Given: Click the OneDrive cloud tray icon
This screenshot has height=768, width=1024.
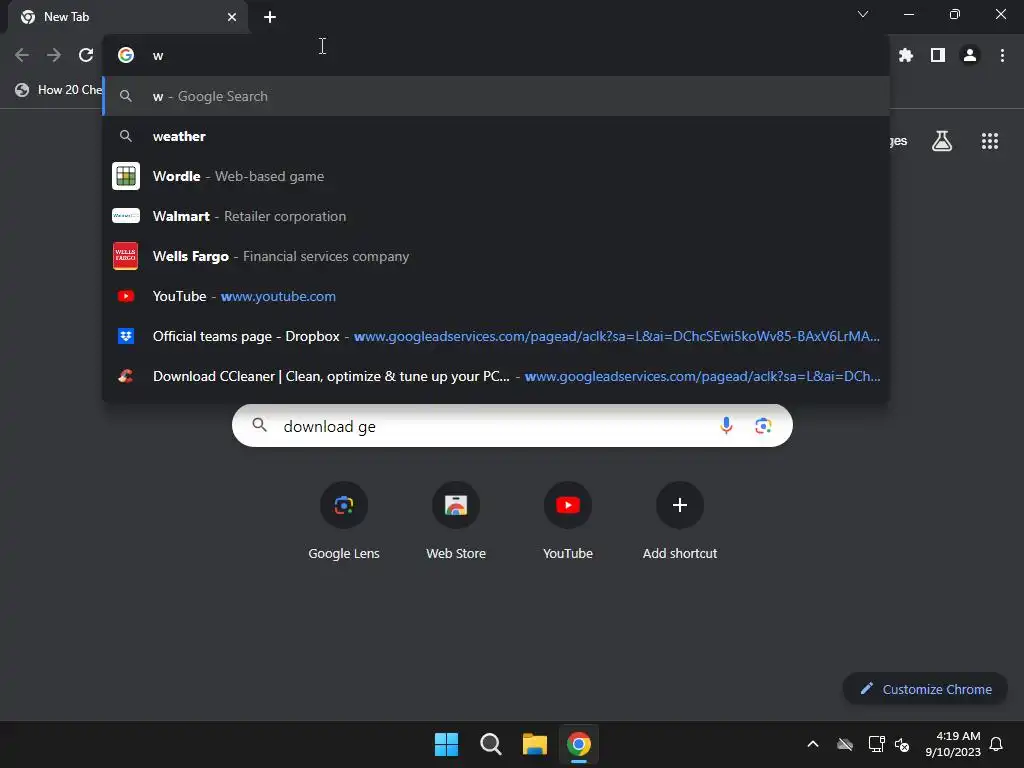Looking at the screenshot, I should click(x=845, y=744).
